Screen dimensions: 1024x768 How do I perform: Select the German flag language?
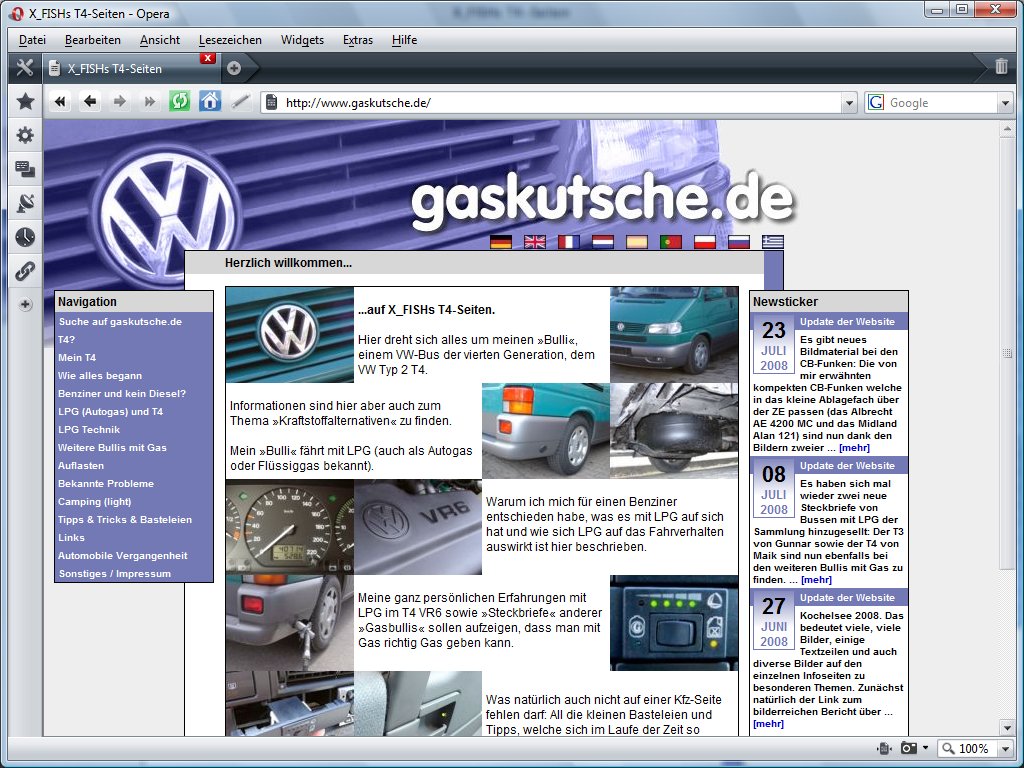pyautogui.click(x=501, y=242)
